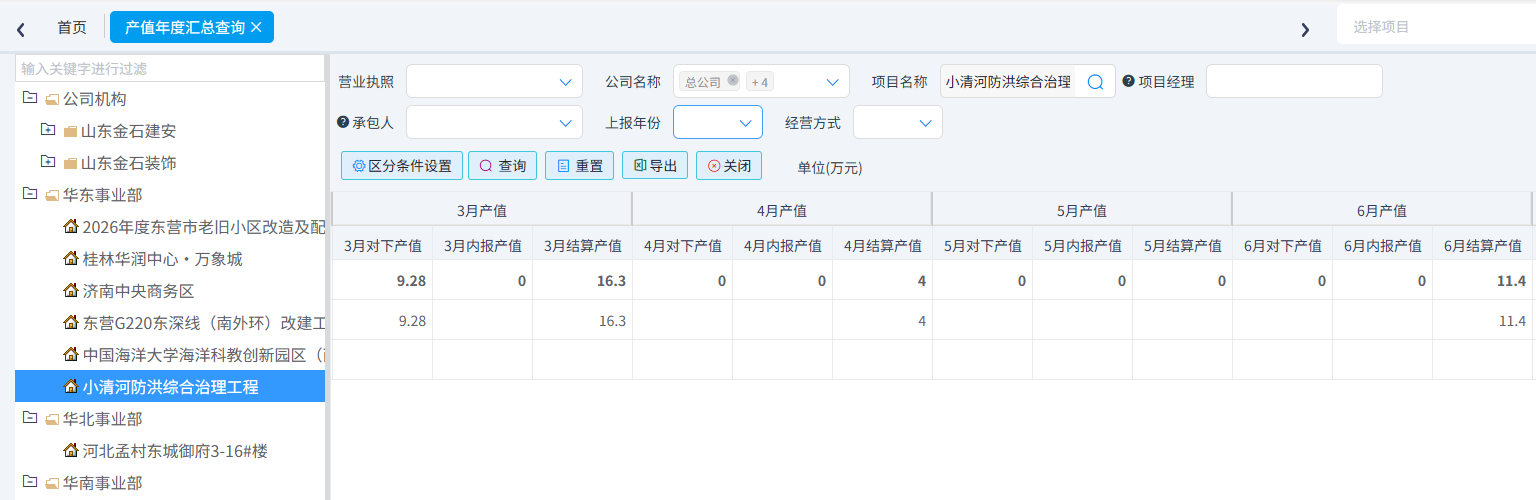Screen dimensions: 1536x500
Task: Collapse the 公司机构 tree node
Action: (29, 99)
